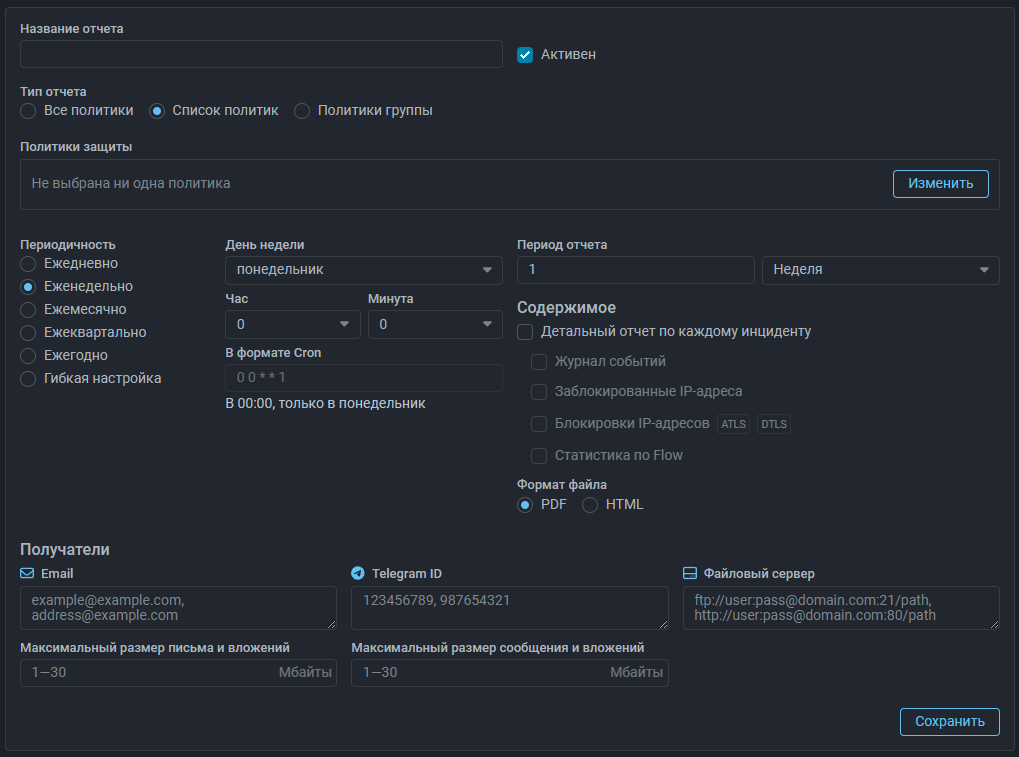This screenshot has width=1019, height=757.
Task: Click the Telegram ID text area
Action: 509,608
